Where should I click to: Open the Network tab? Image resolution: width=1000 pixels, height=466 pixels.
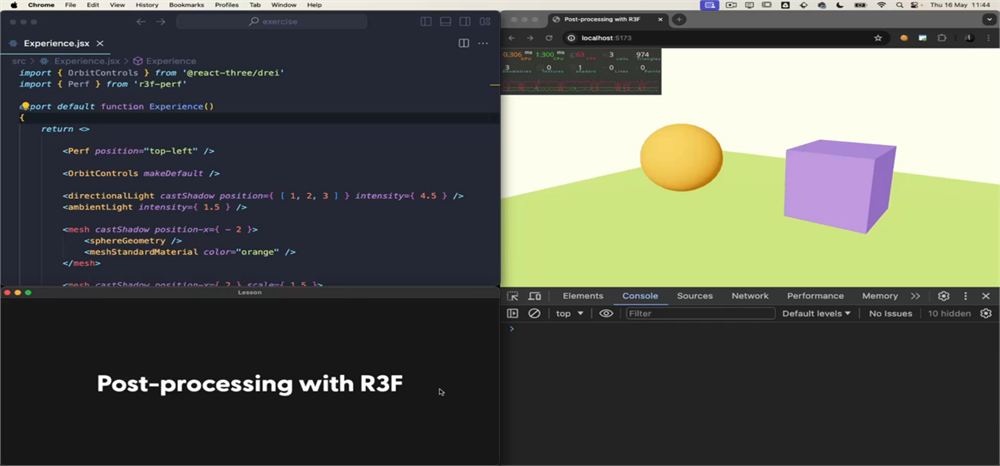750,296
